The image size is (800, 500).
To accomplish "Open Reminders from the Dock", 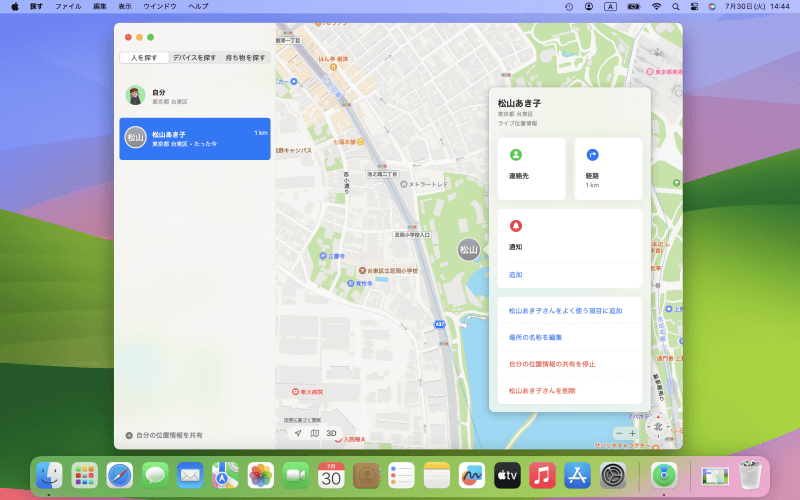I will pyautogui.click(x=401, y=476).
